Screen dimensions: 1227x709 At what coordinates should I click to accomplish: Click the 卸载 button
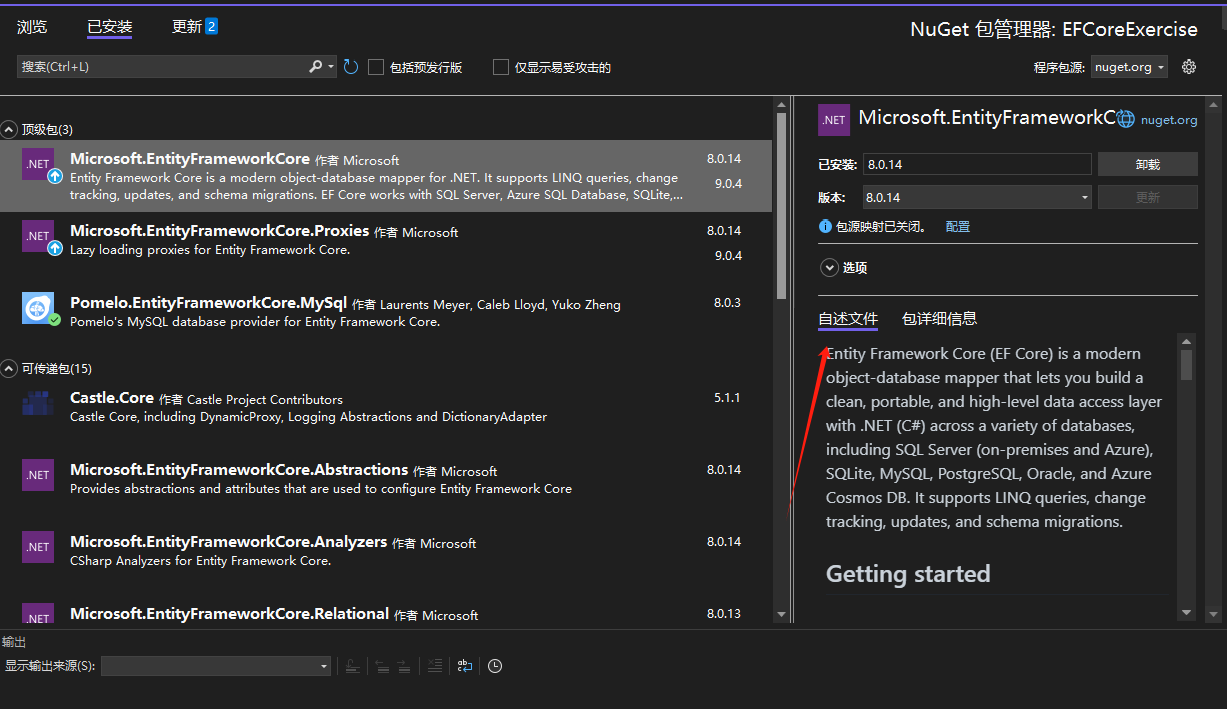click(x=1147, y=163)
